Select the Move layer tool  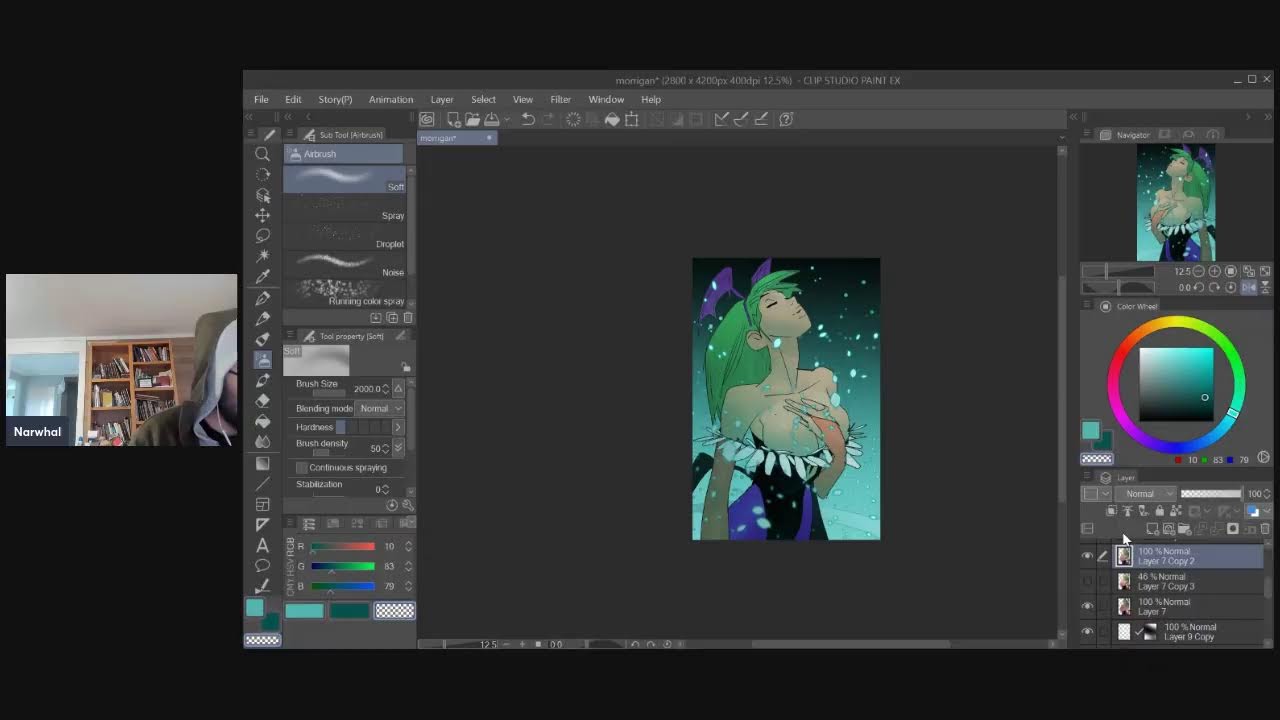pos(262,215)
